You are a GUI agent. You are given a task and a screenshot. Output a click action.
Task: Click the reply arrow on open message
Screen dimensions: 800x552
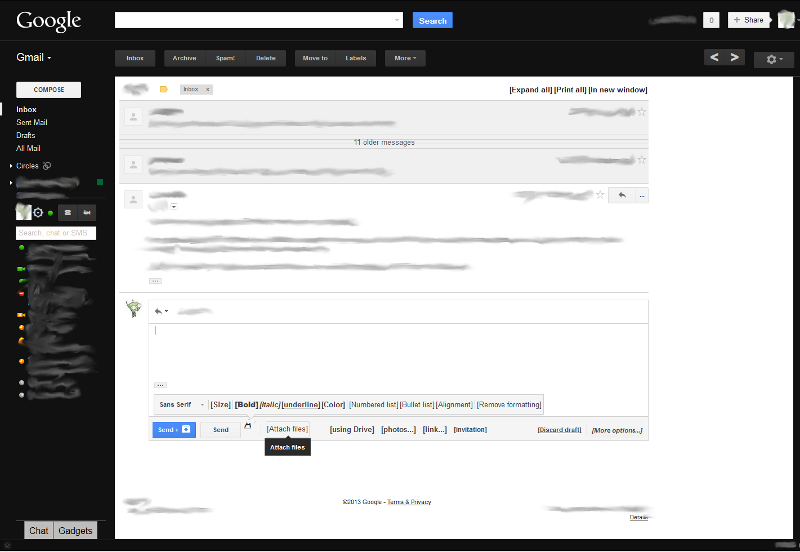click(x=622, y=195)
